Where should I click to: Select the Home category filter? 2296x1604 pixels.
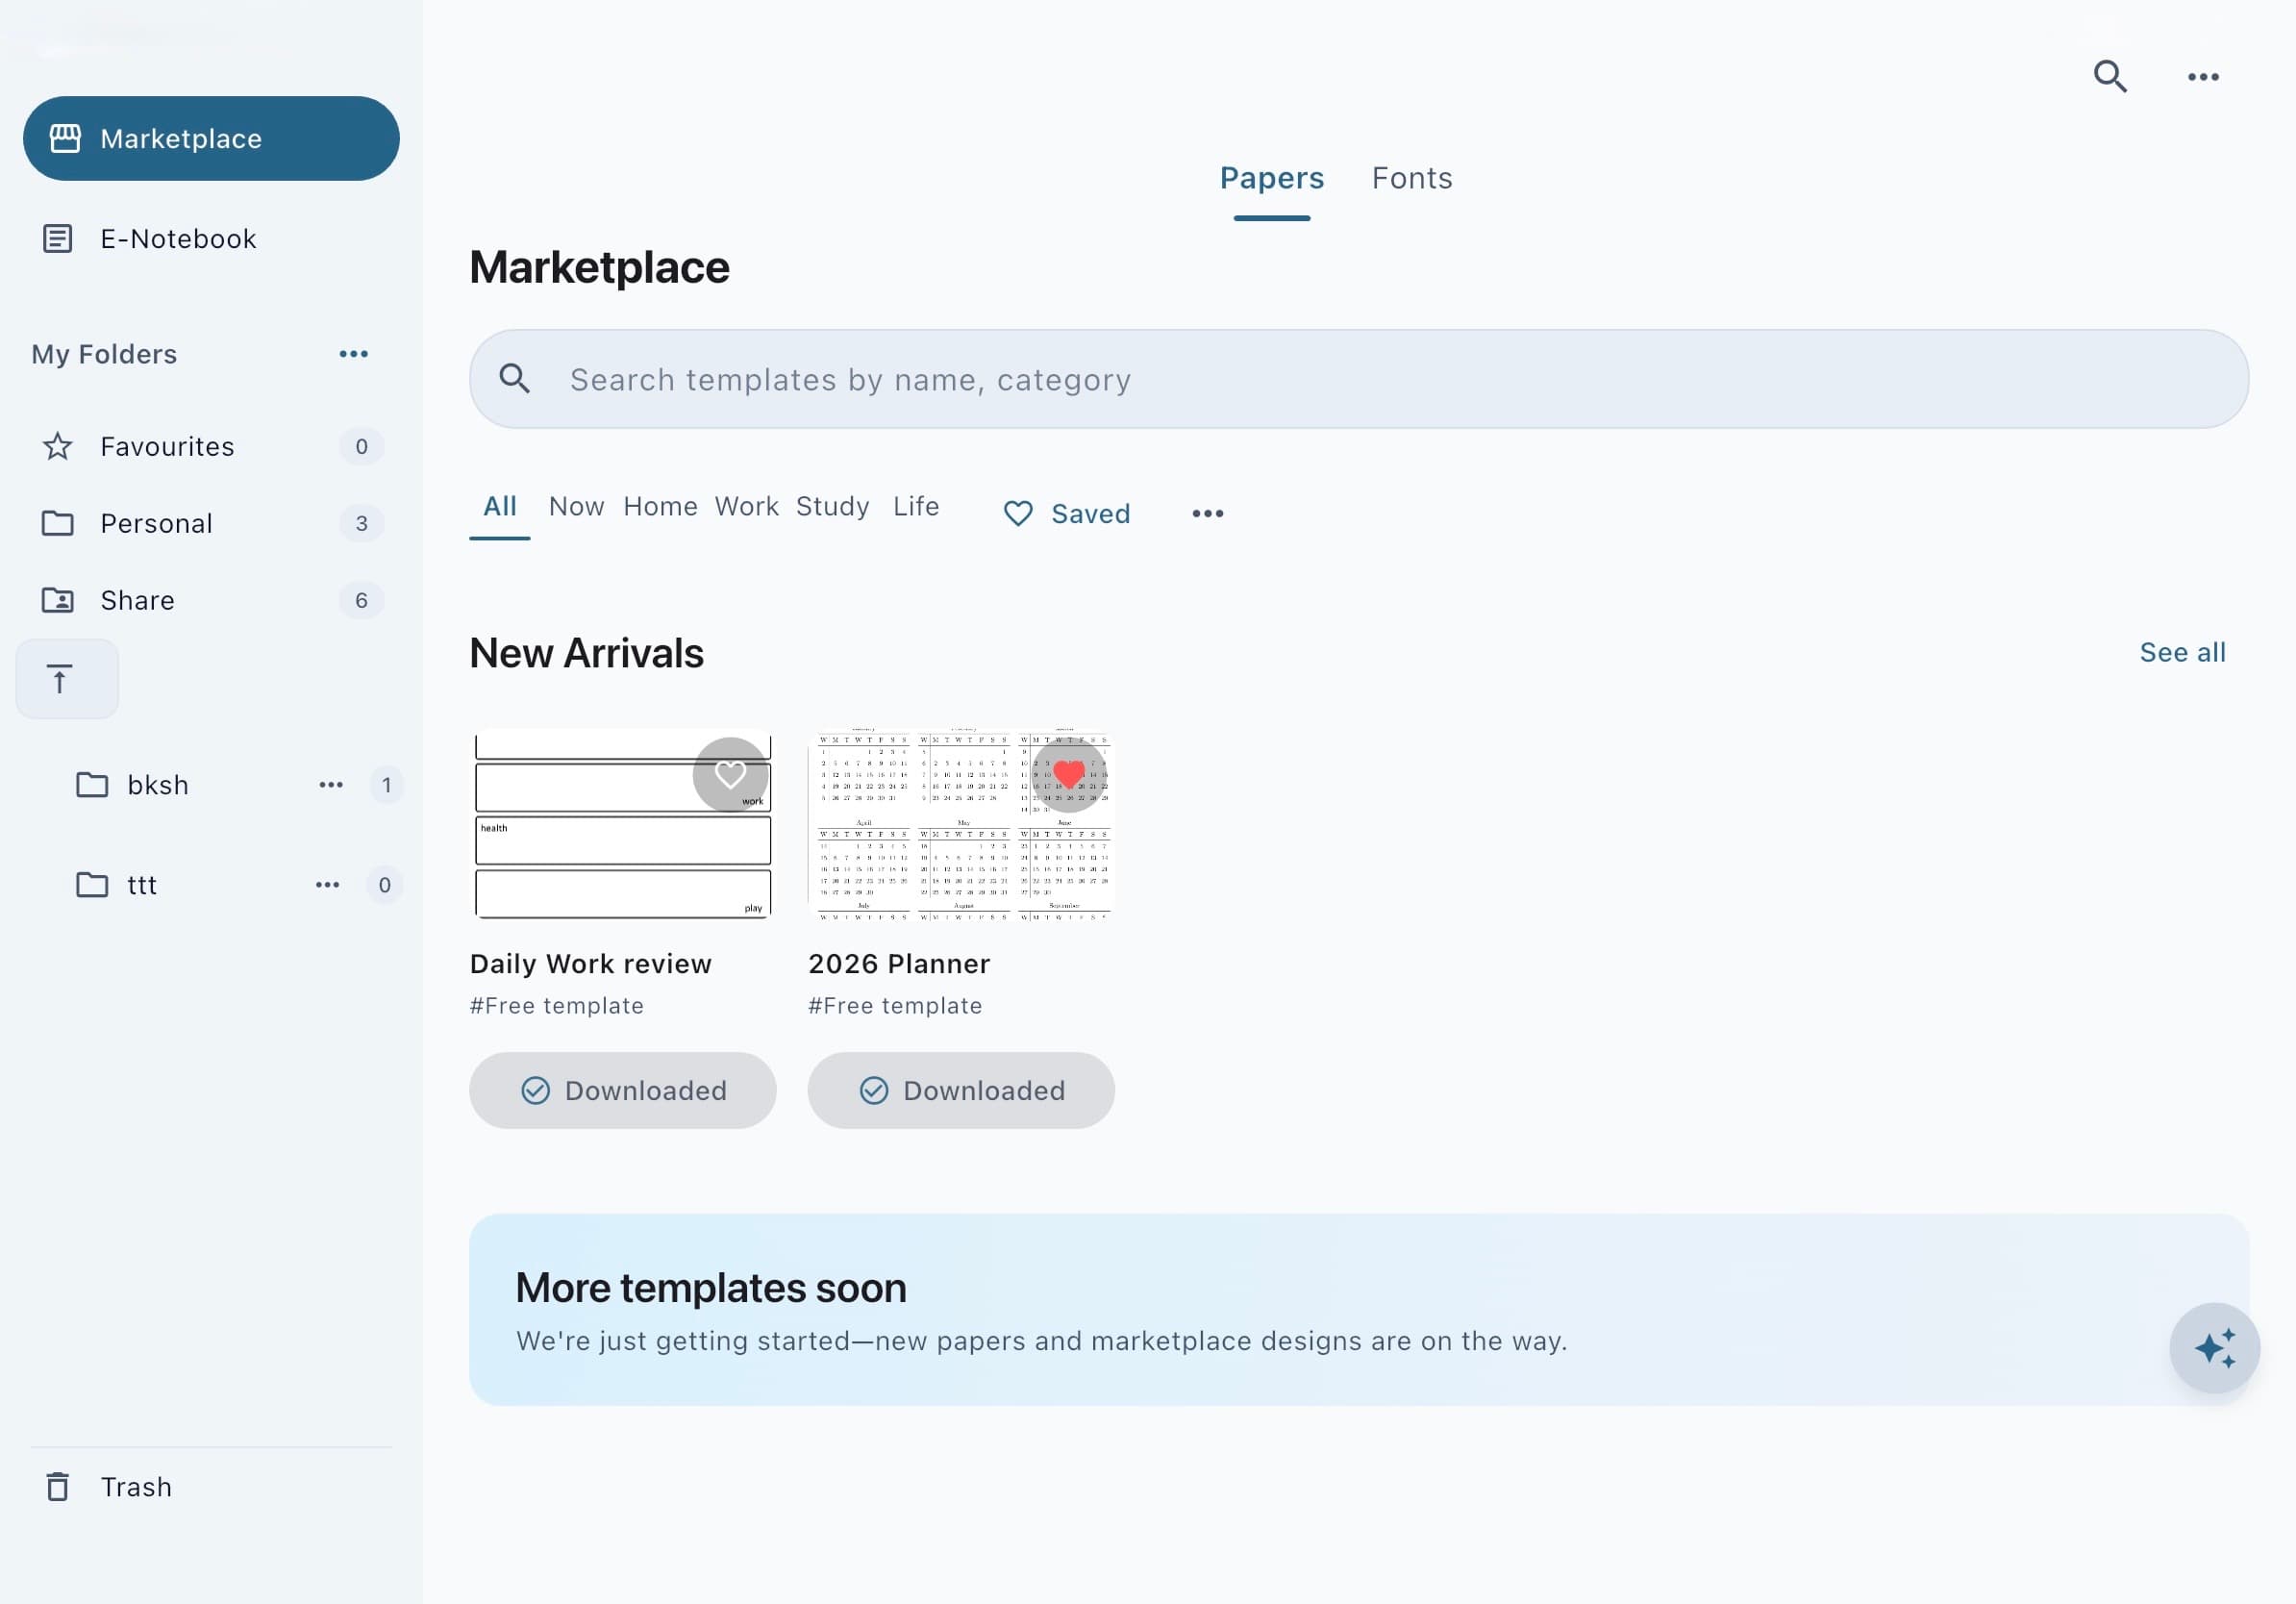click(660, 506)
